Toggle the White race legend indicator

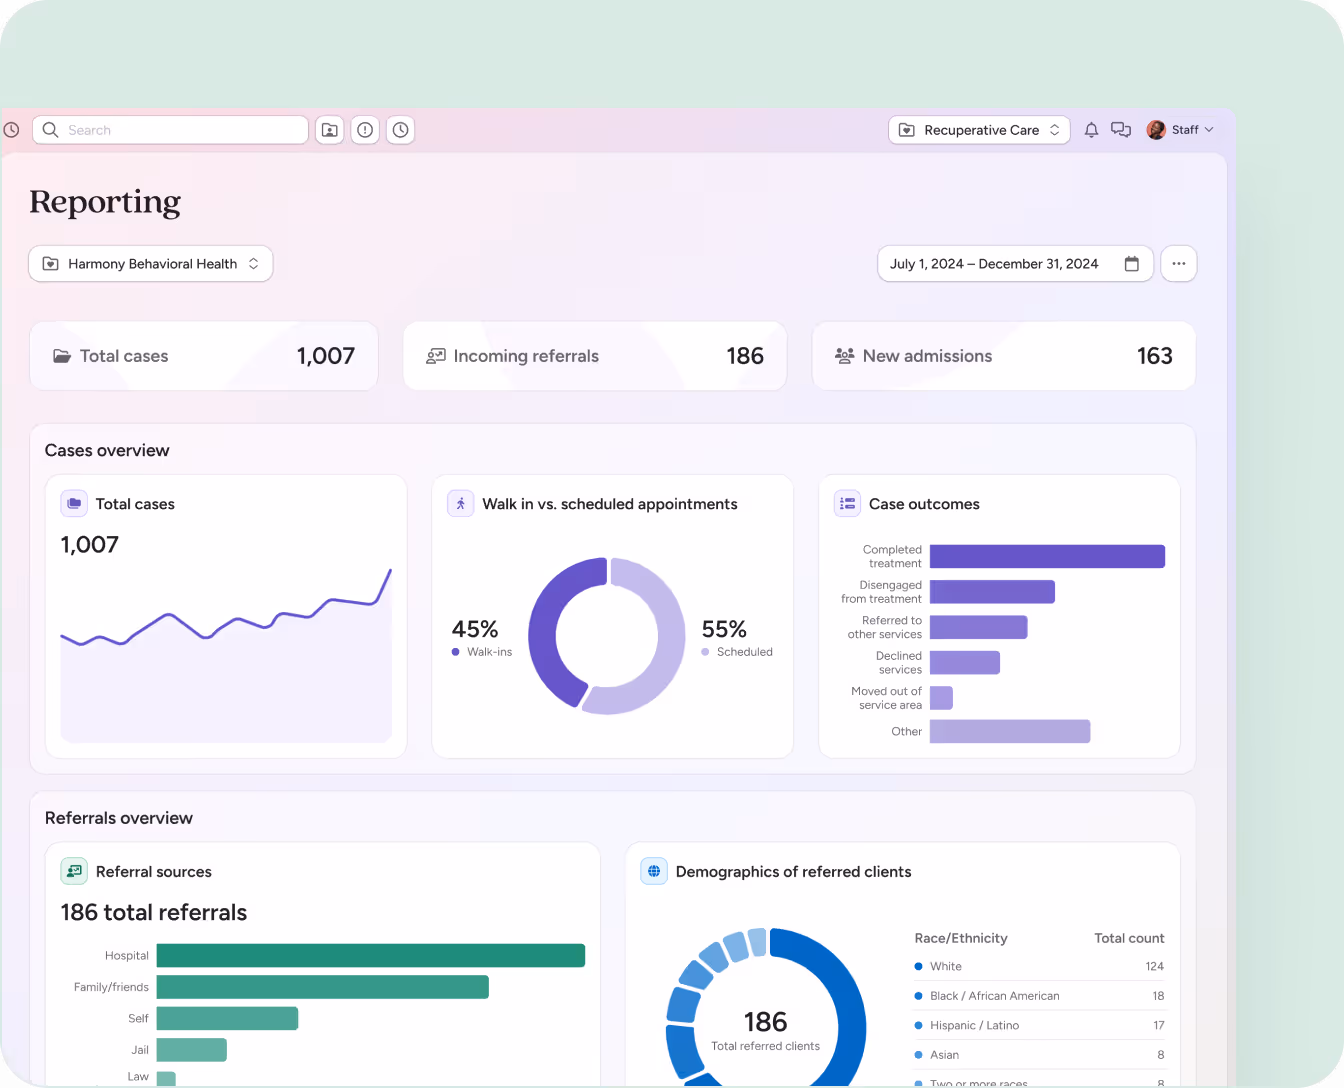click(x=917, y=966)
